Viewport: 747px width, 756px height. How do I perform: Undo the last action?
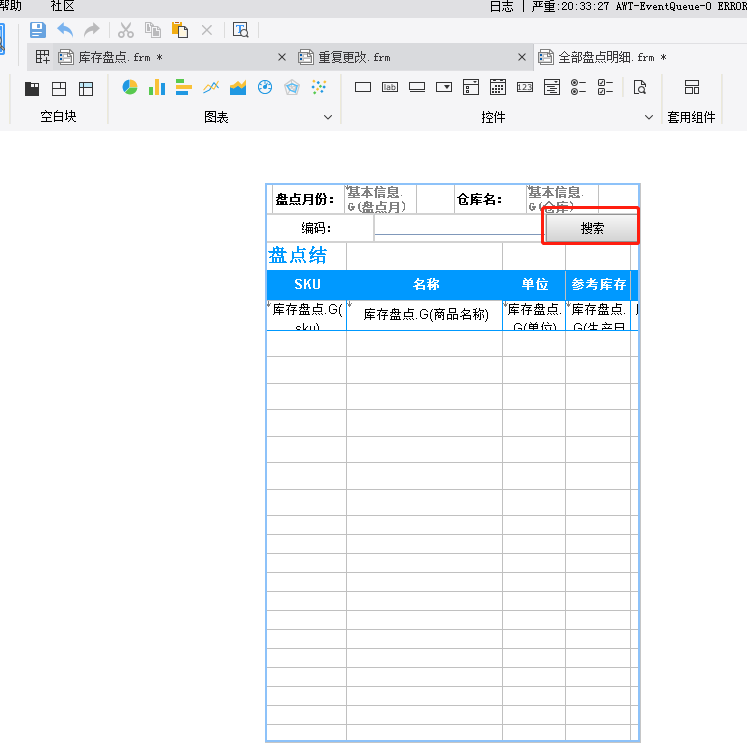coord(65,30)
